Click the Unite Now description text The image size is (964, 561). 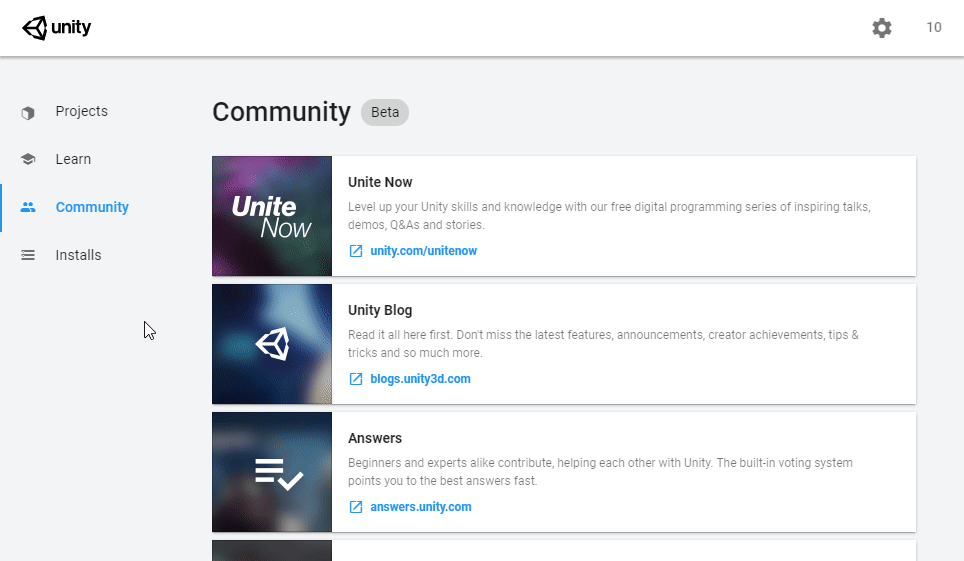(x=609, y=216)
